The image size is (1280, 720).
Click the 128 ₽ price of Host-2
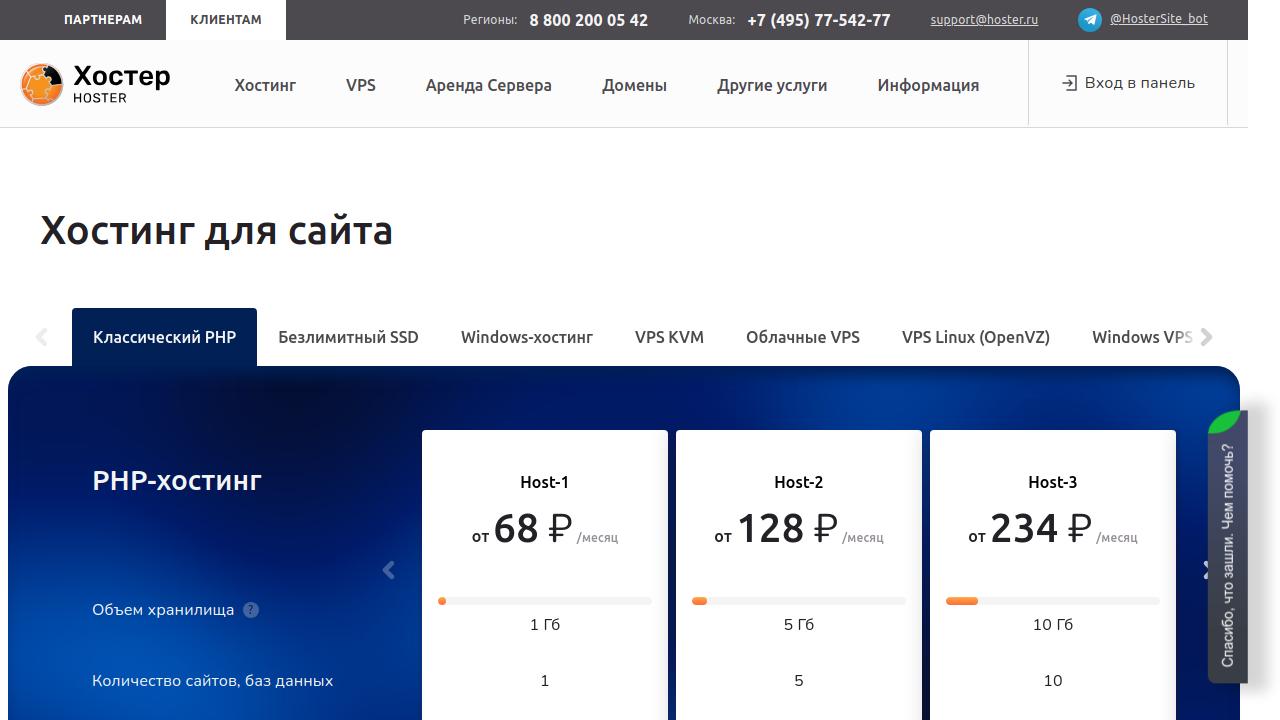(787, 528)
